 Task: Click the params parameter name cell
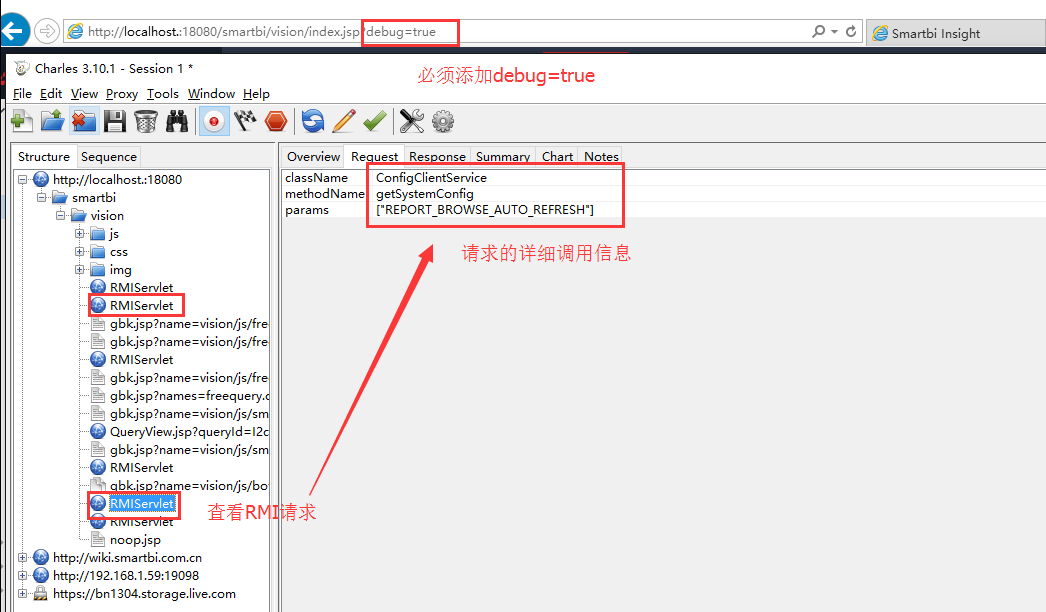pos(307,210)
